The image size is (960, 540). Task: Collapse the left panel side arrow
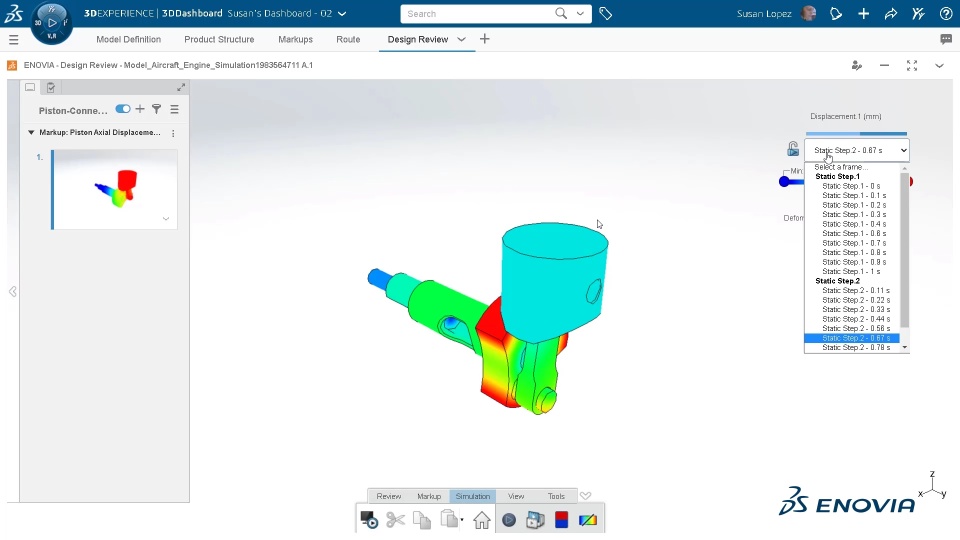click(x=13, y=291)
